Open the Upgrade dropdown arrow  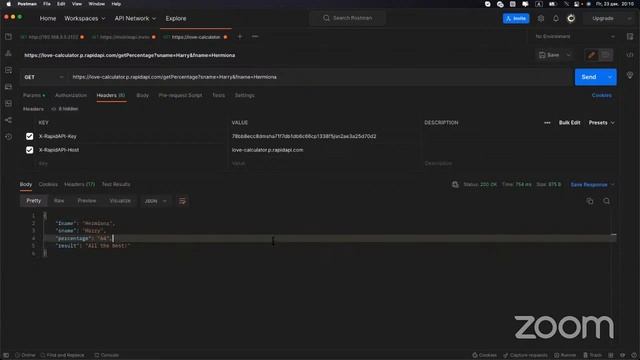(x=629, y=18)
